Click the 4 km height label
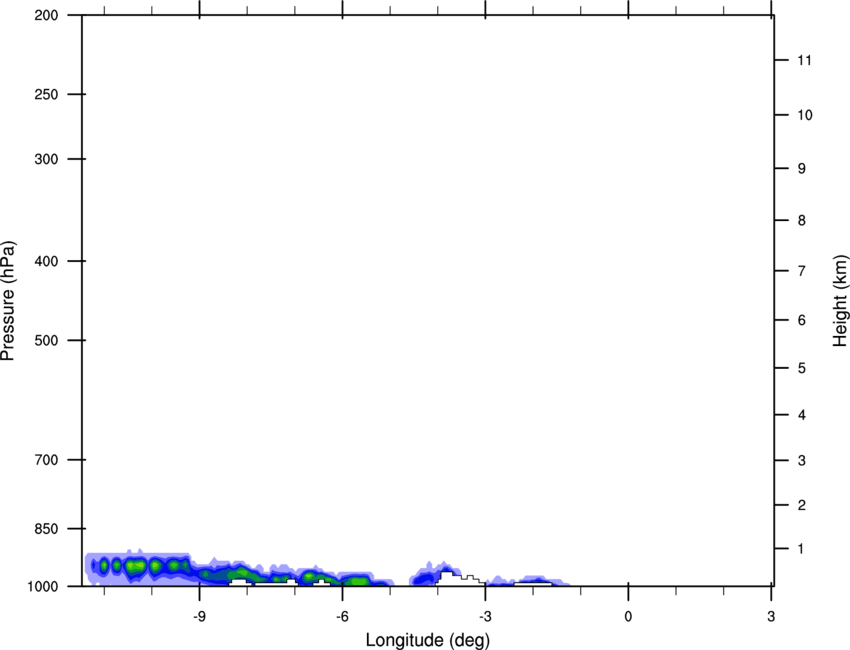This screenshot has width=850, height=650. [801, 415]
